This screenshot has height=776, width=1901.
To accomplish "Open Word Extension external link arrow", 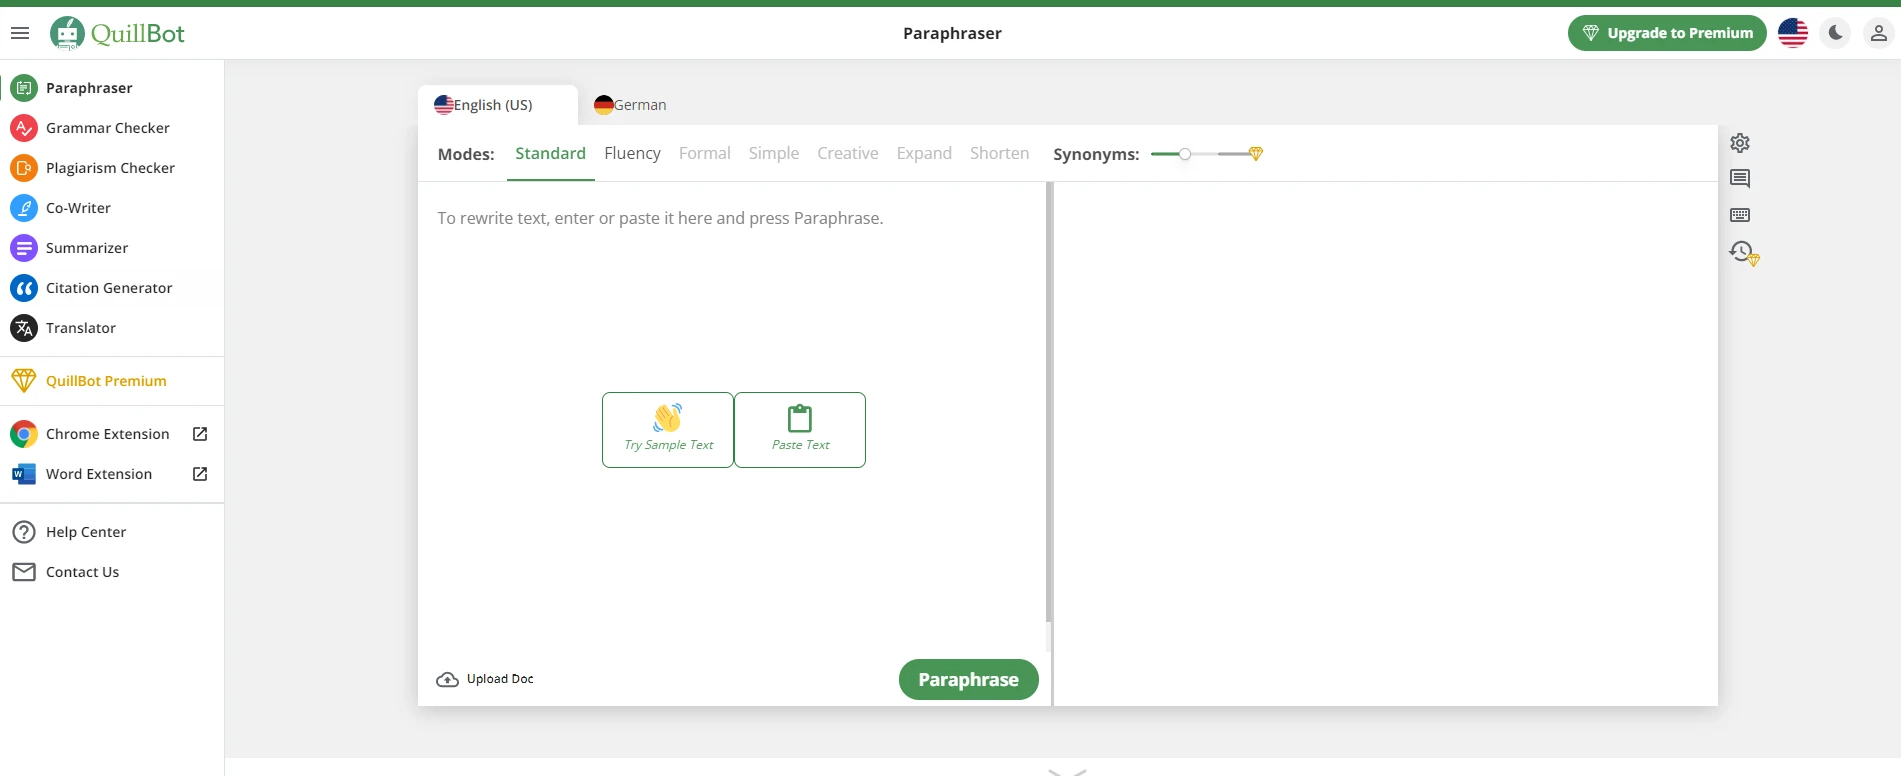I will [x=200, y=474].
